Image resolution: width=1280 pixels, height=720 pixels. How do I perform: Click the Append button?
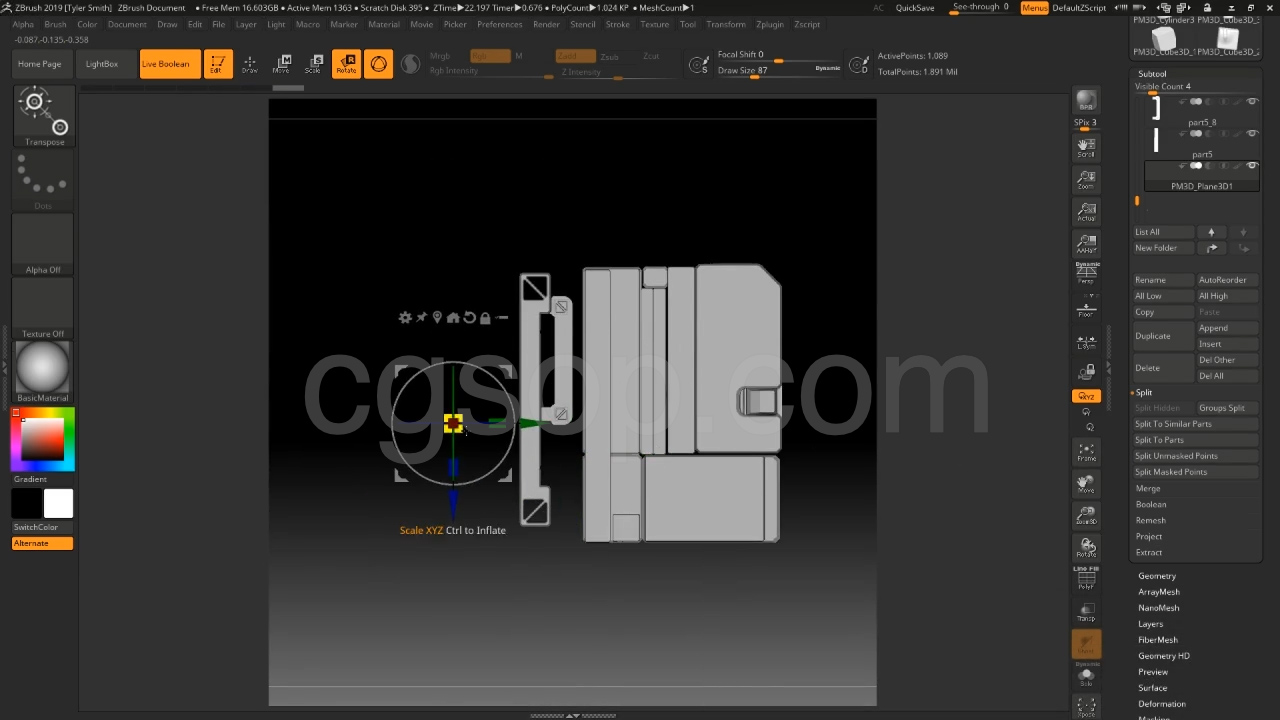(1227, 328)
